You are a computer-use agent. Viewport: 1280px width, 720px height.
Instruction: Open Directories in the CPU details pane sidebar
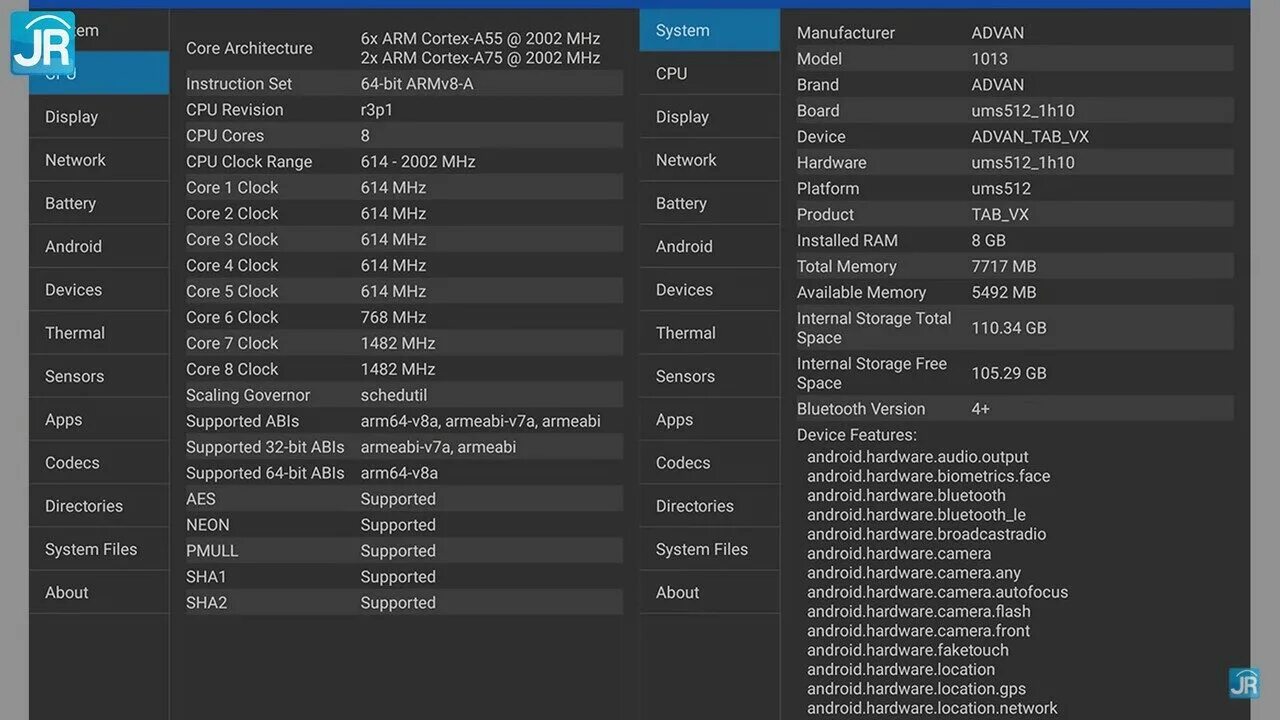point(99,506)
